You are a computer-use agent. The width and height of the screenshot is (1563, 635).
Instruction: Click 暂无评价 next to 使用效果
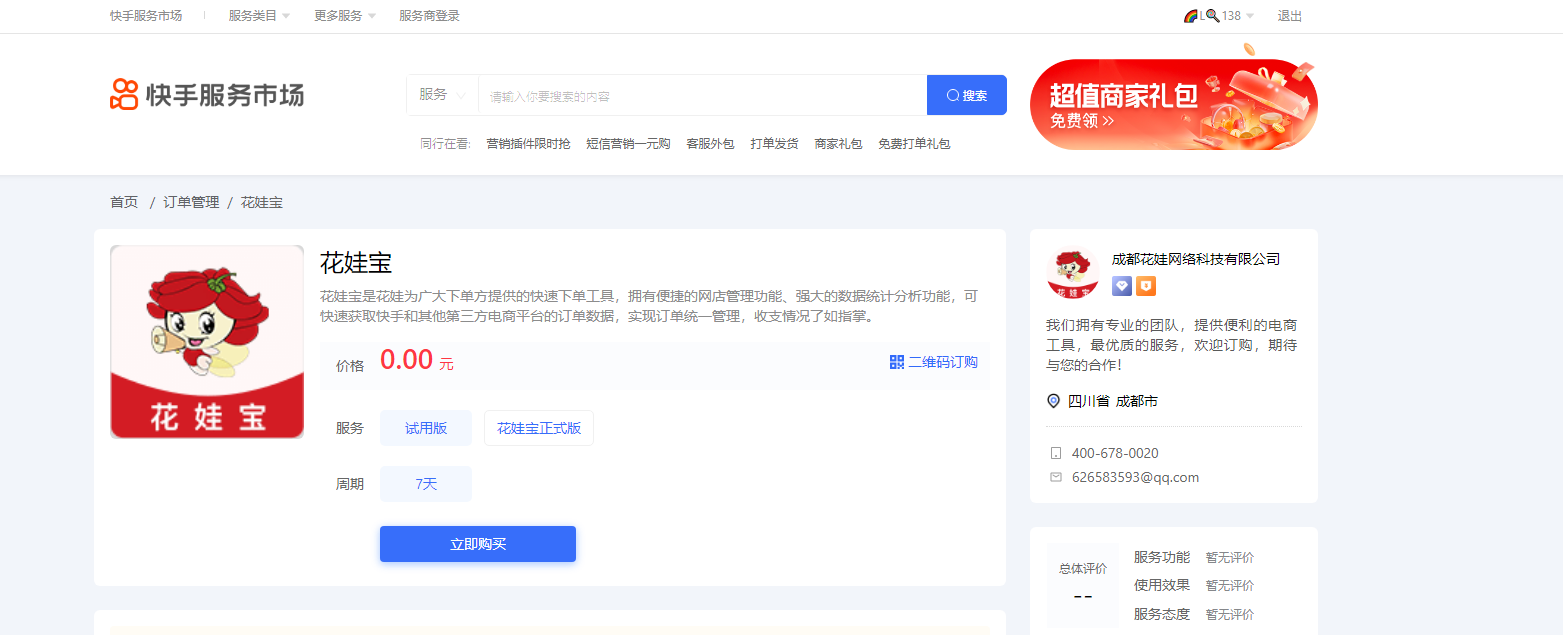(1229, 586)
